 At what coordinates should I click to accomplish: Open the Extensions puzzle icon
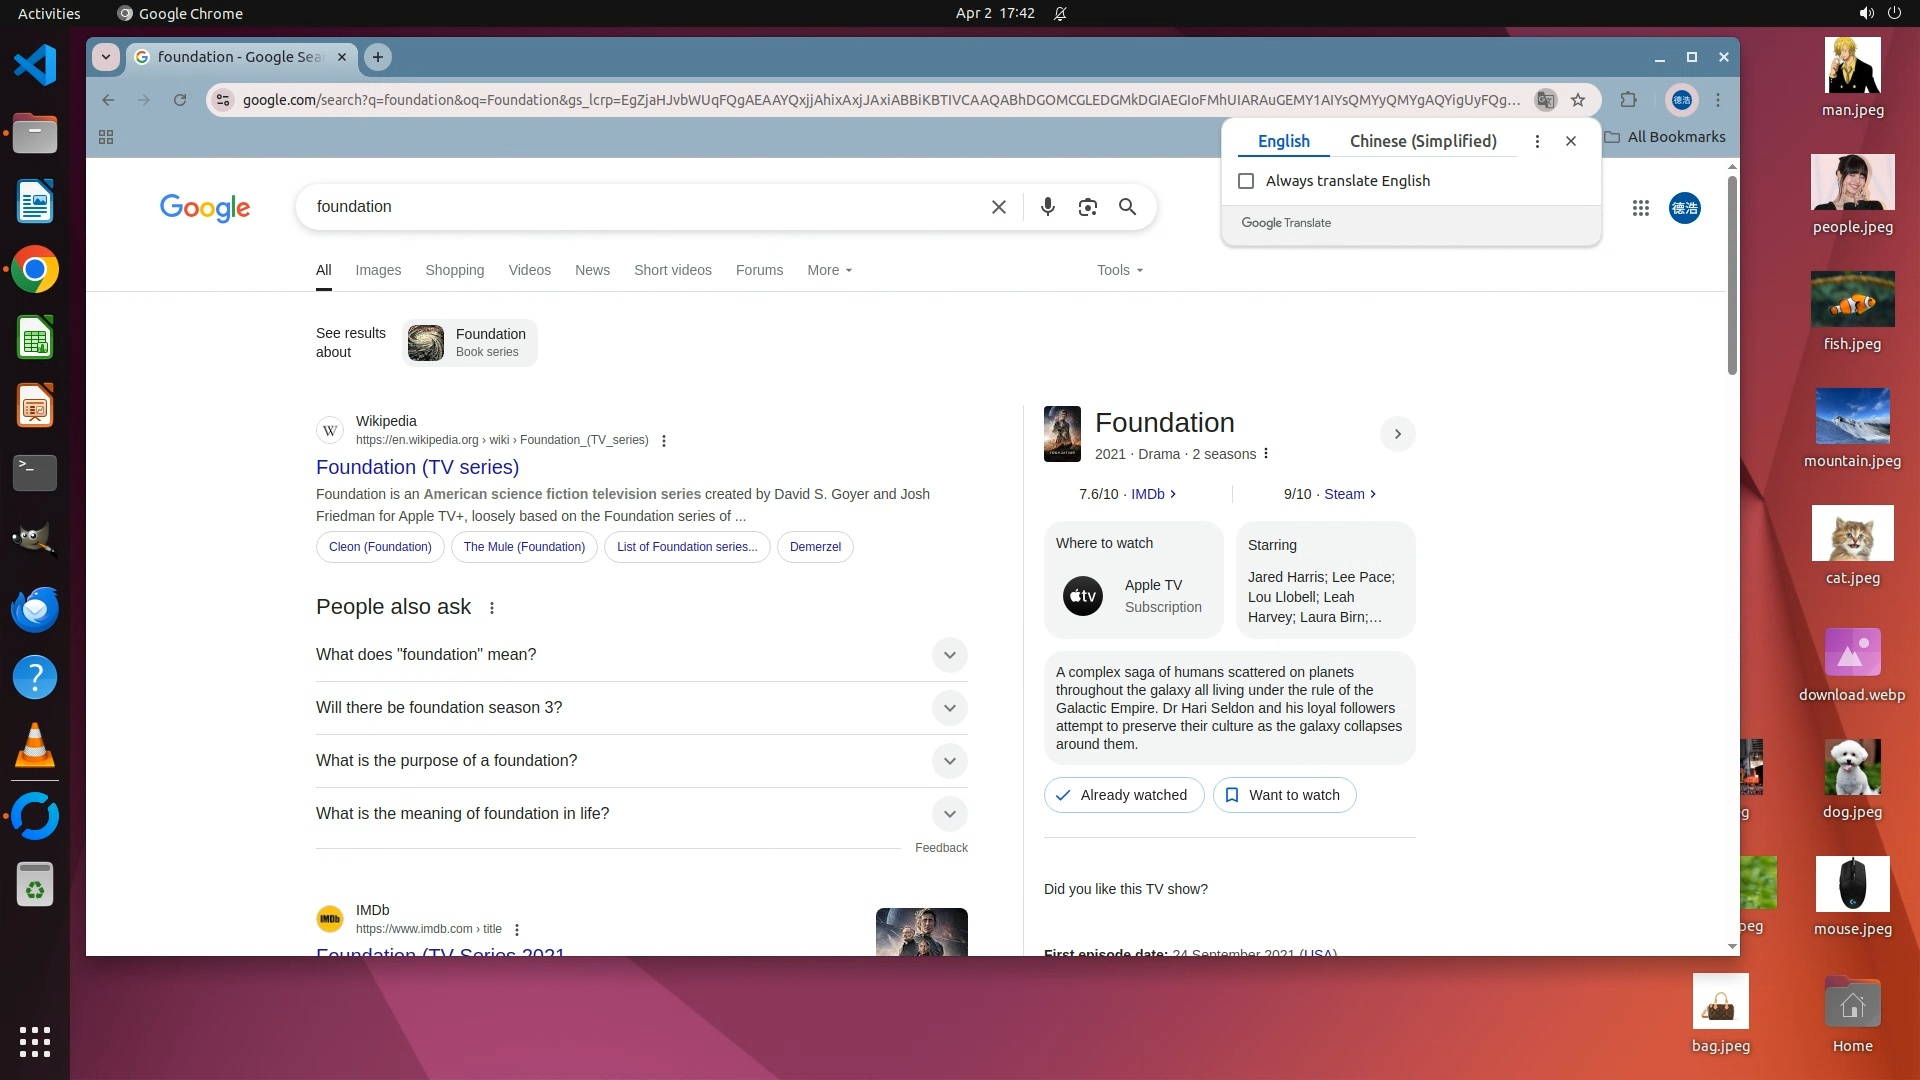tap(1628, 100)
